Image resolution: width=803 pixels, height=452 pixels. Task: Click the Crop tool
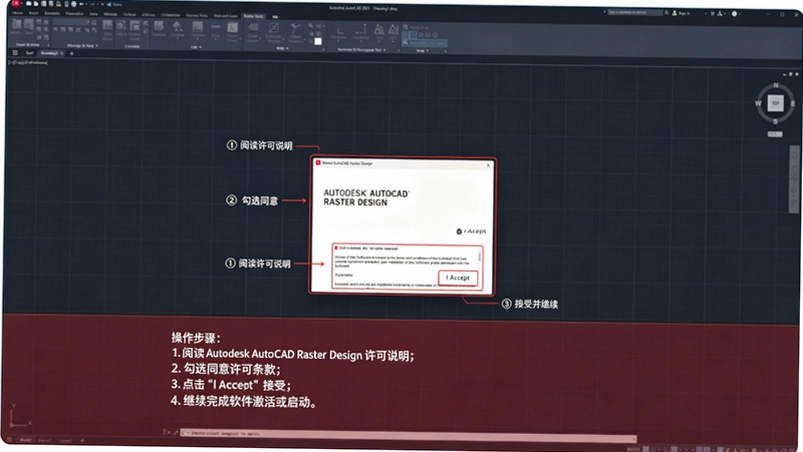[216, 30]
